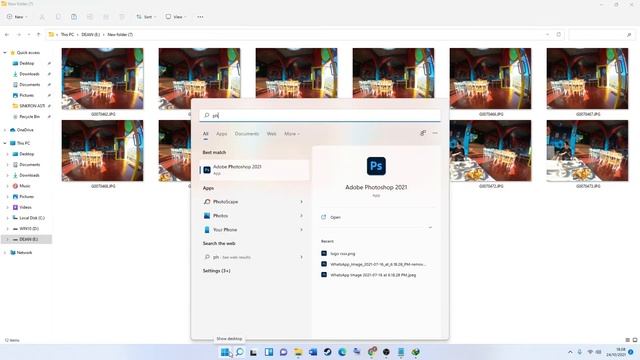Open the More filter dropdown in search
This screenshot has height=360, width=640.
click(x=292, y=134)
